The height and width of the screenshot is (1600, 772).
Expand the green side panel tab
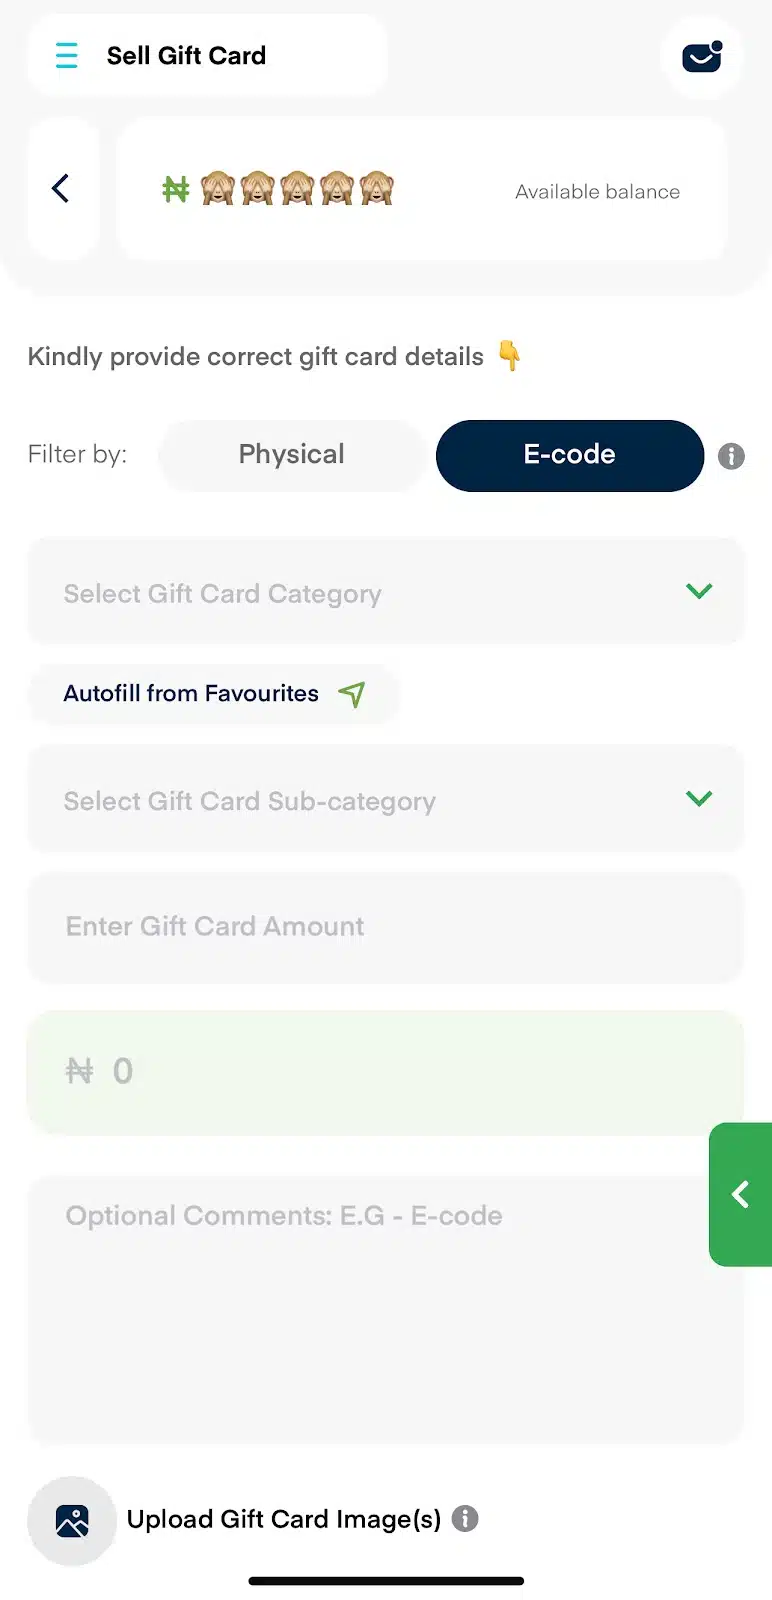740,1194
